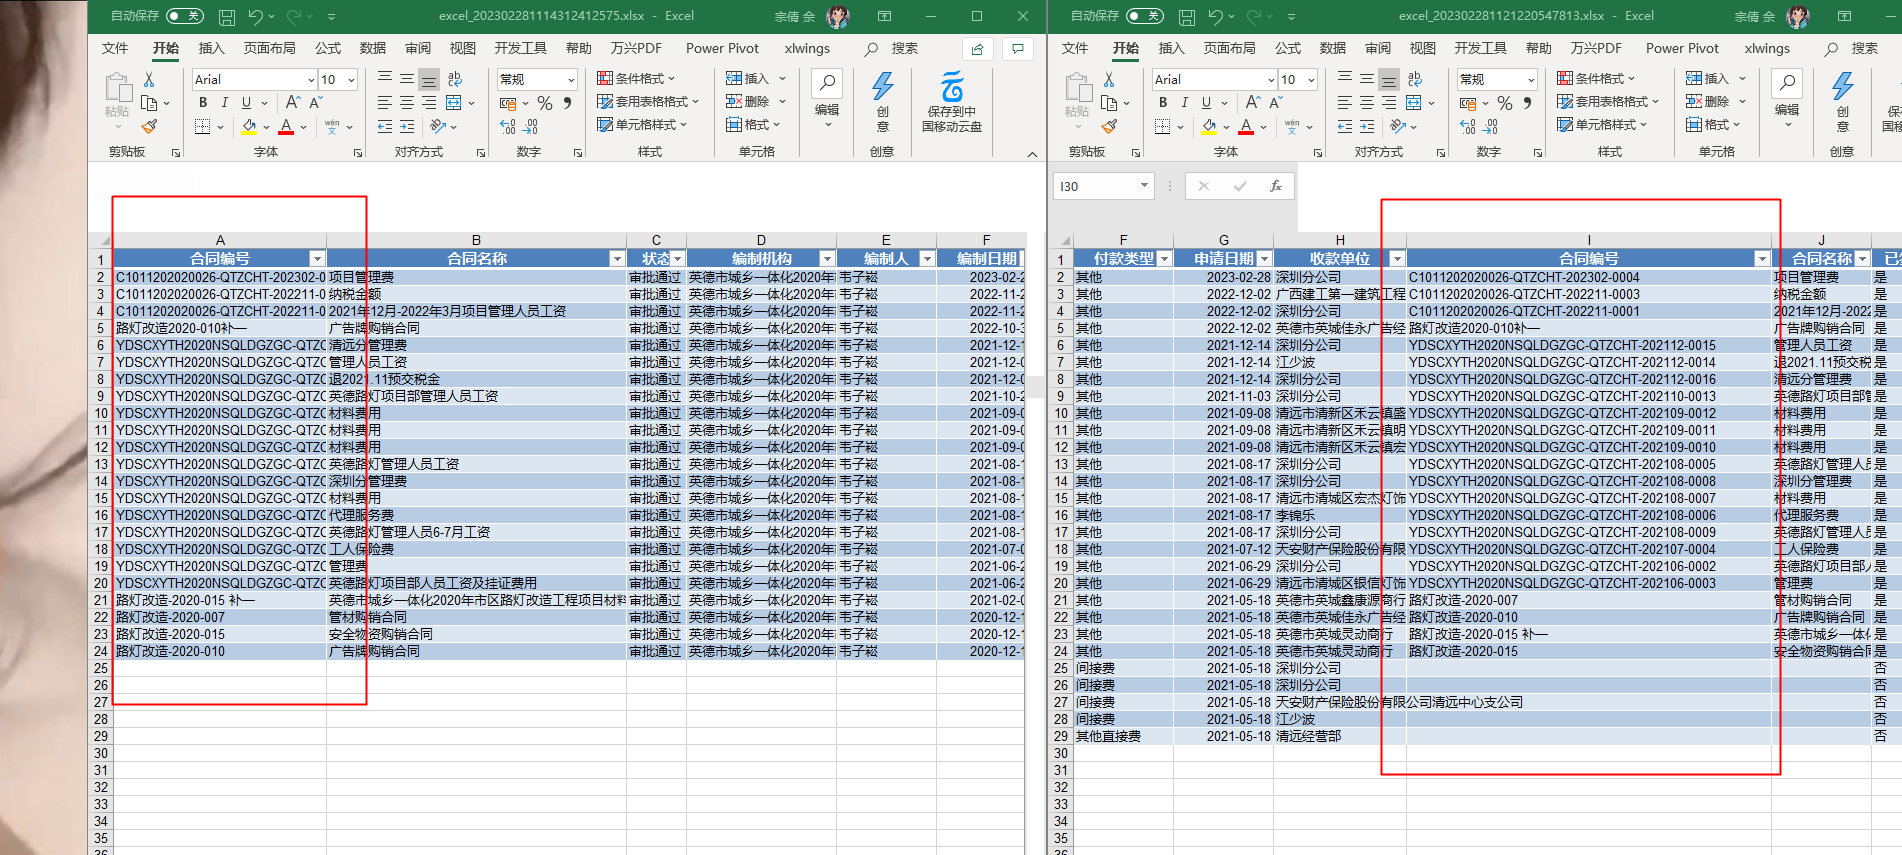Image resolution: width=1902 pixels, height=855 pixels.
Task: Click the Save icon in left Excel window
Action: [227, 17]
